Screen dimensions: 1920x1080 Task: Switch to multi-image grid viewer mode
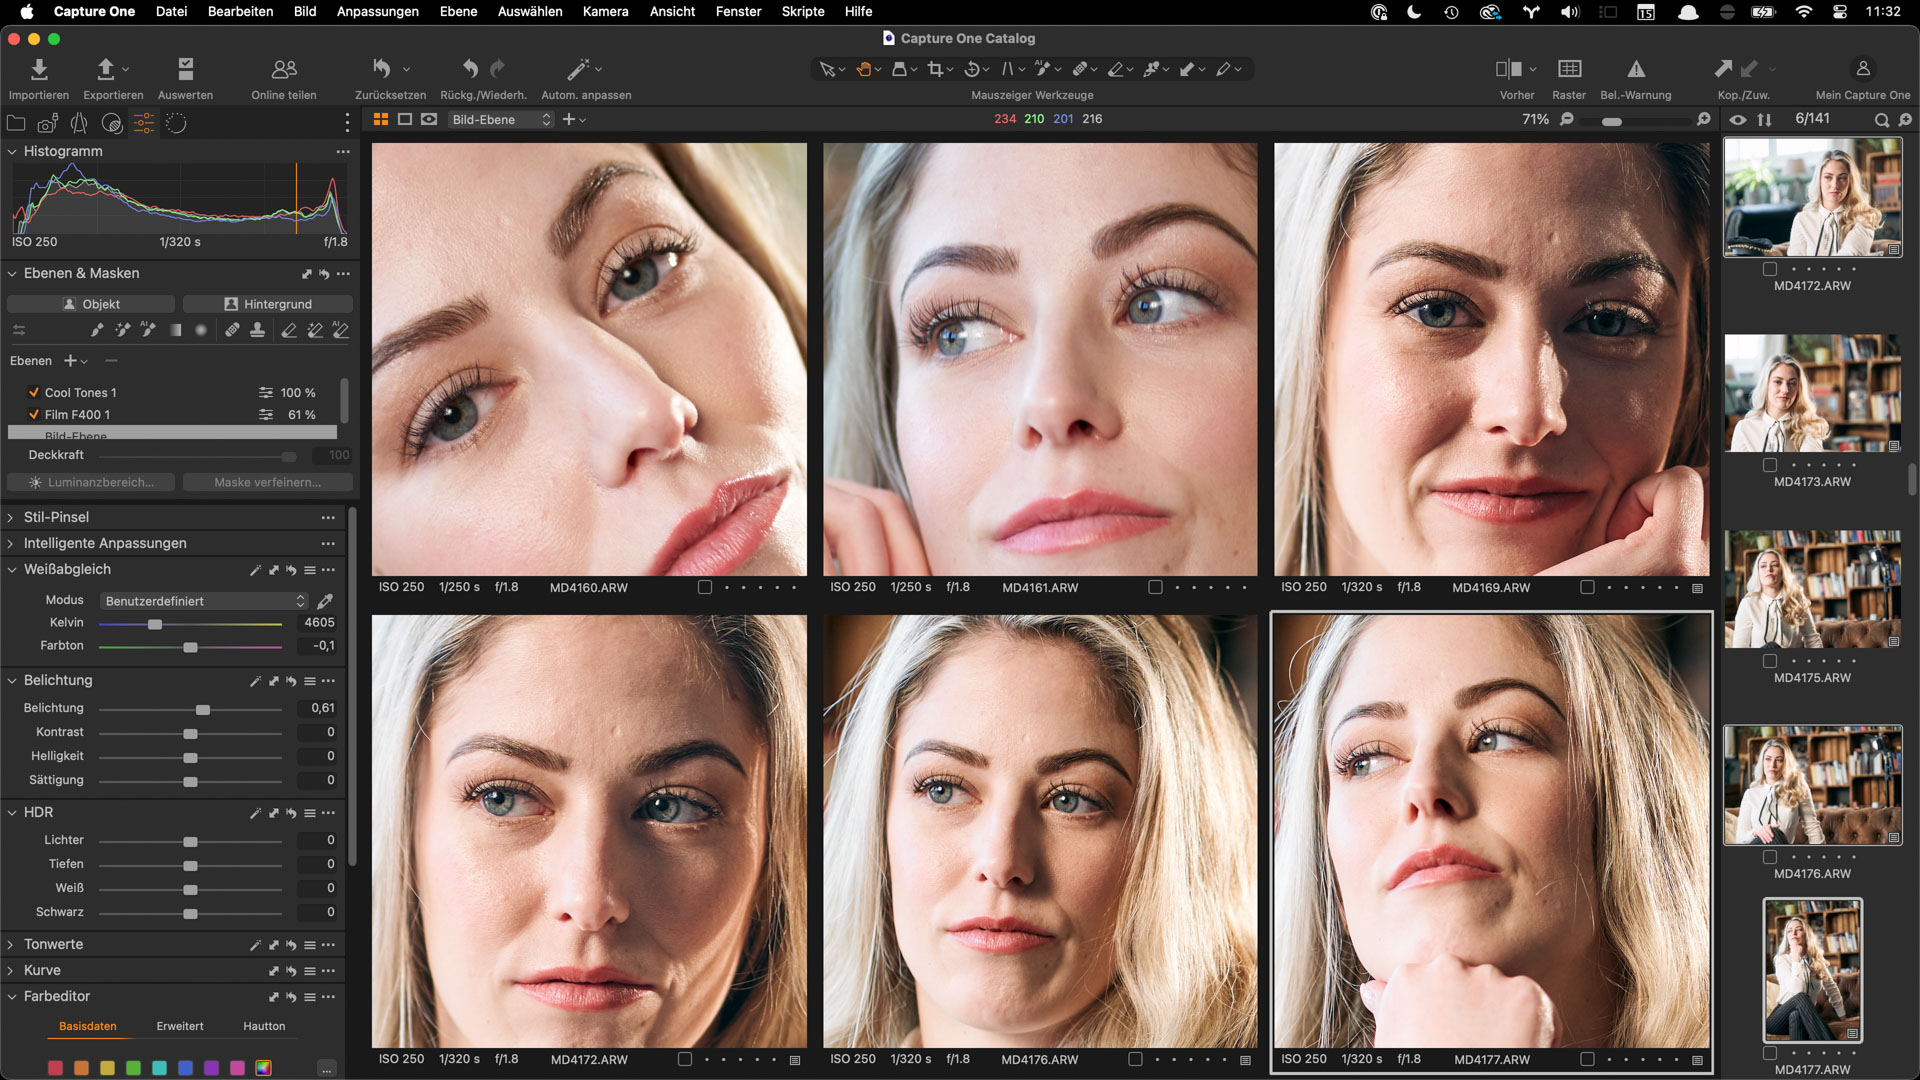381,119
